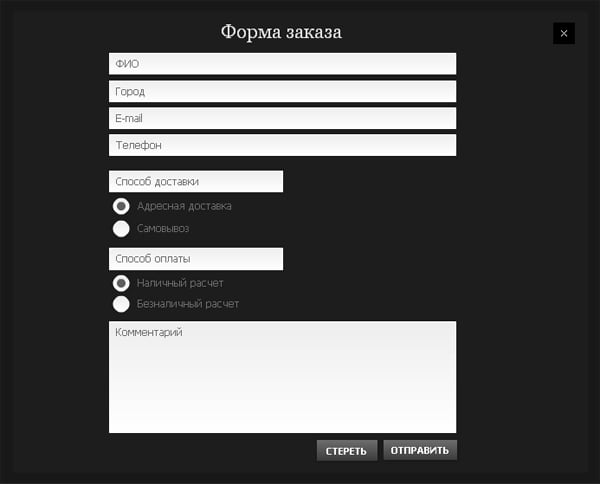This screenshot has width=600, height=485.
Task: Choose the Самовывоз radio circle
Action: [x=121, y=229]
